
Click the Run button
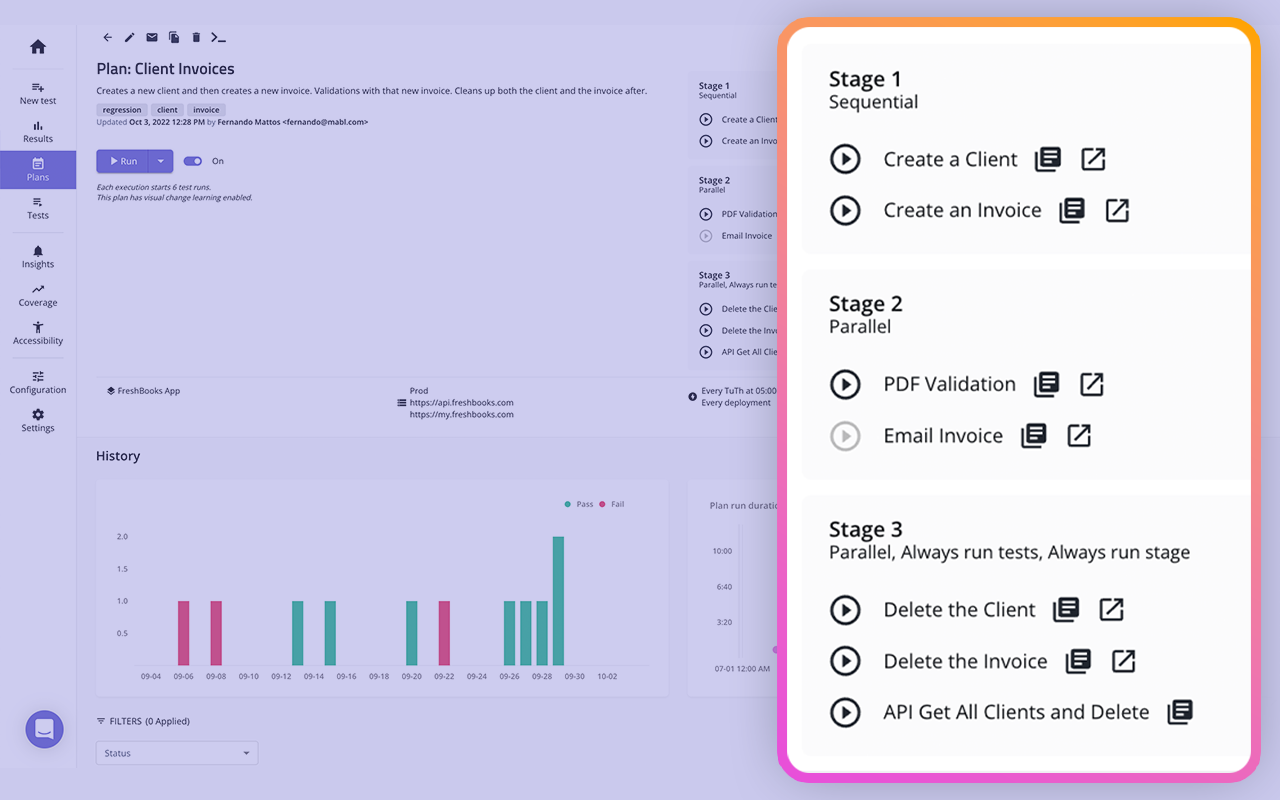tap(123, 160)
